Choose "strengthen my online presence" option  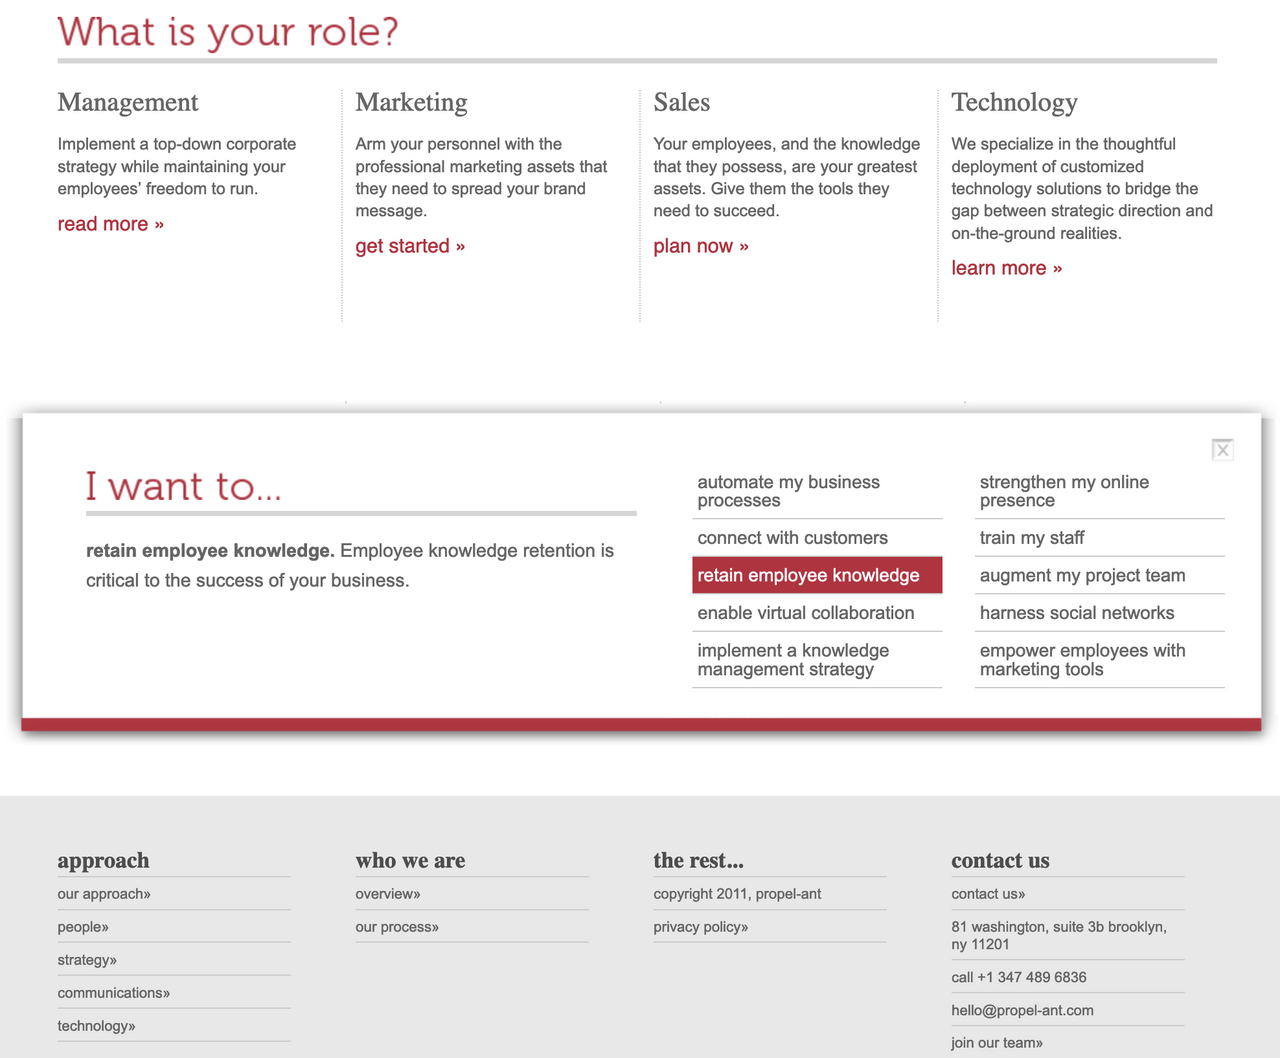(1064, 491)
